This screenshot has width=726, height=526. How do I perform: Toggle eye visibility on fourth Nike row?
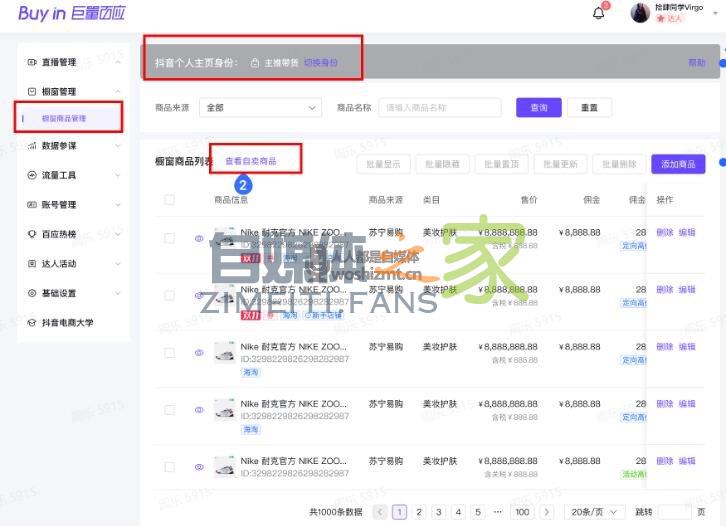pos(199,410)
